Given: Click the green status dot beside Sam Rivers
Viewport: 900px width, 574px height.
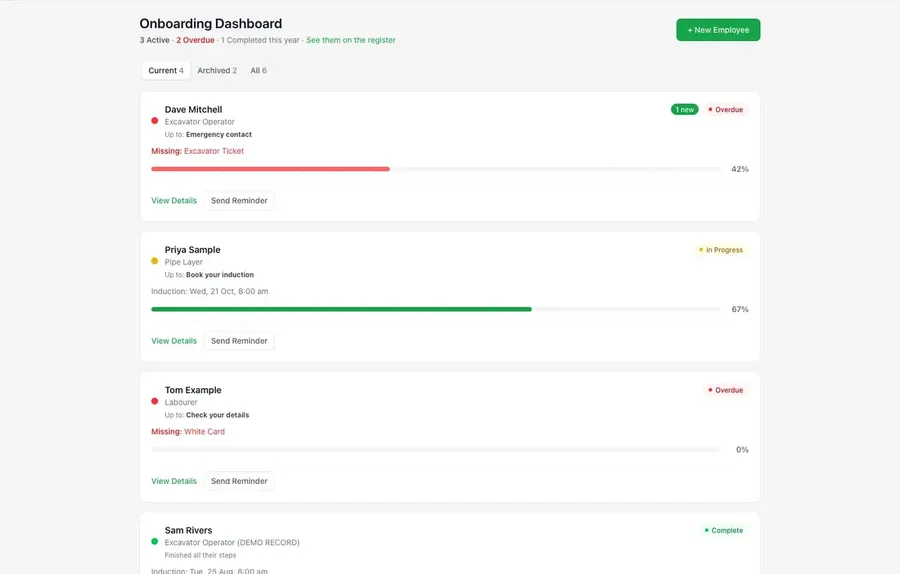Looking at the screenshot, I should tap(154, 541).
